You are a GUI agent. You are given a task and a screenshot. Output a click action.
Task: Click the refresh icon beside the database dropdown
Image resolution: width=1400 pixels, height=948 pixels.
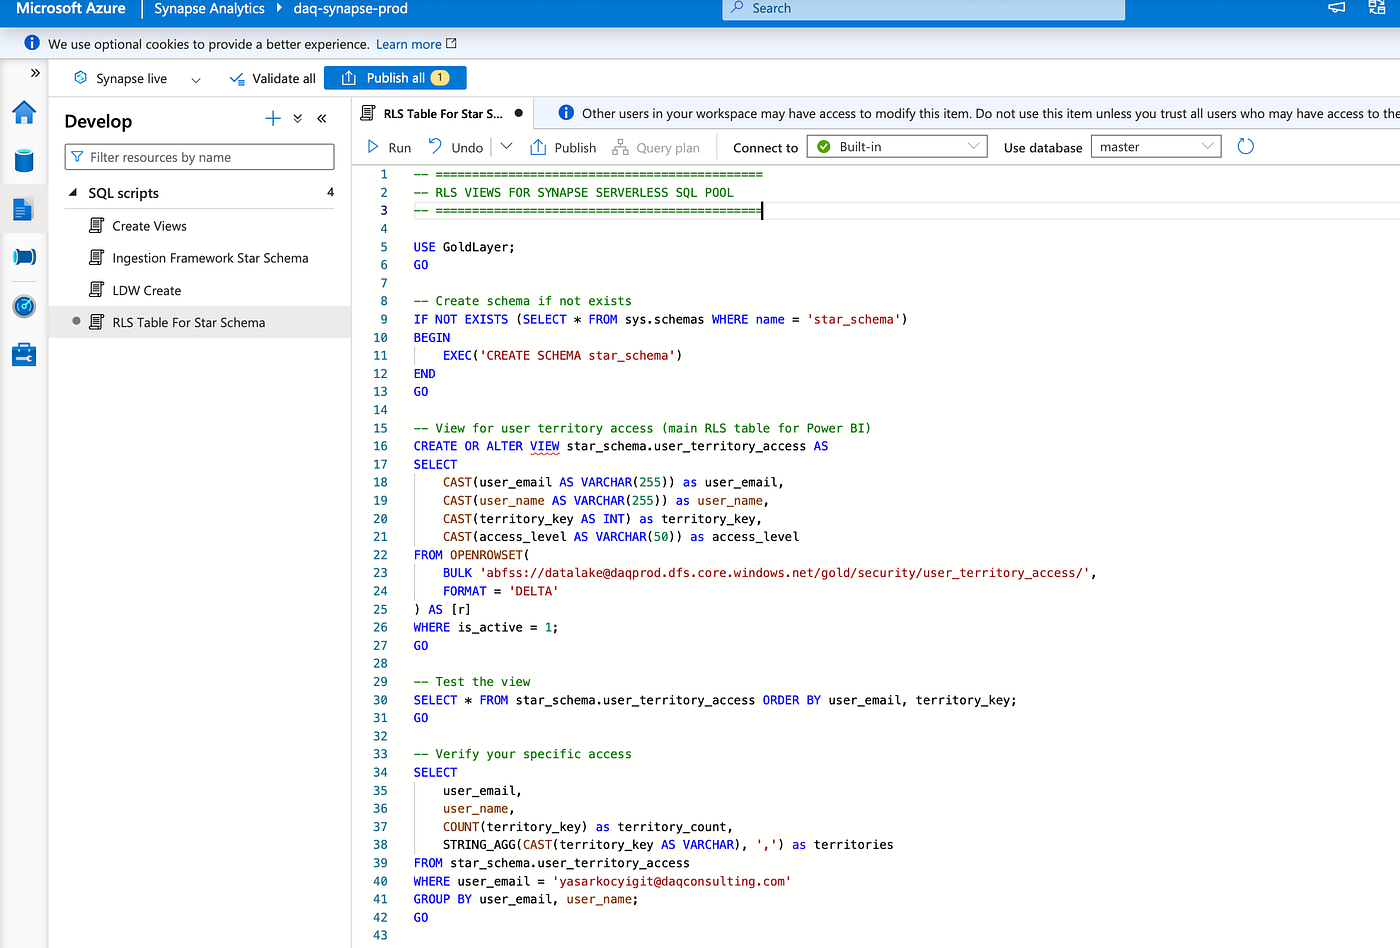(1246, 147)
